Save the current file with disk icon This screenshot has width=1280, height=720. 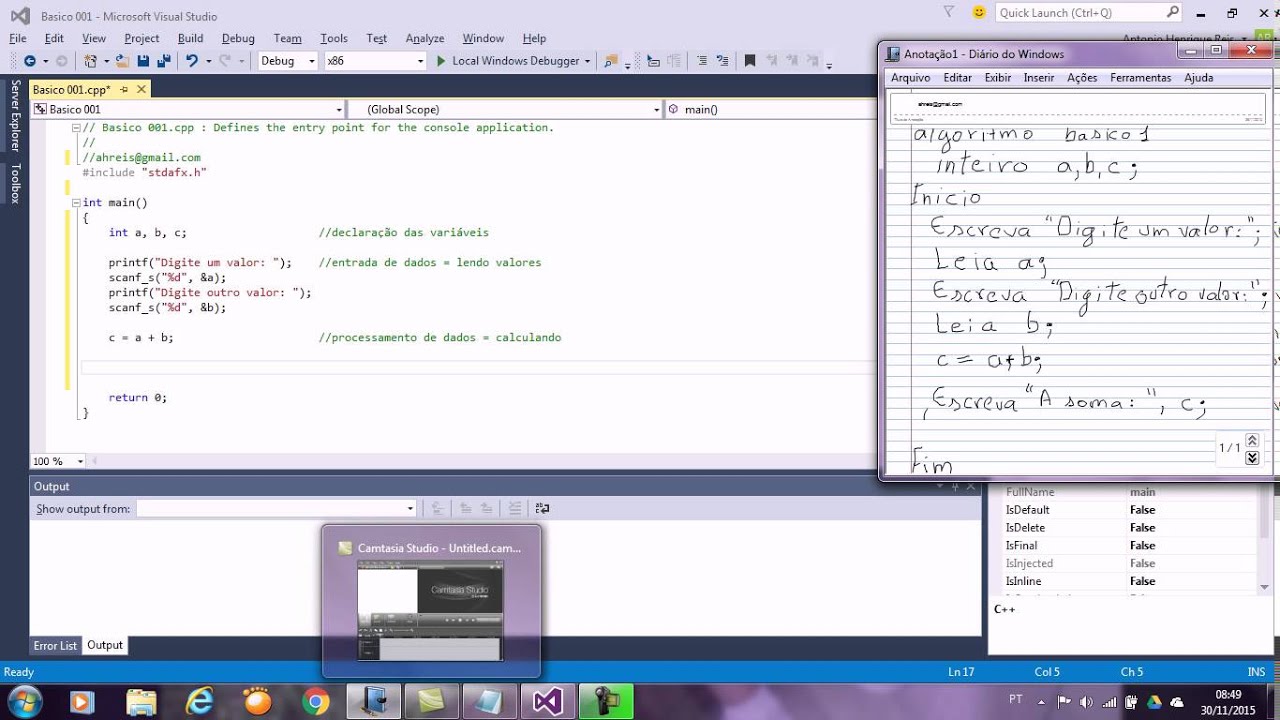143,61
